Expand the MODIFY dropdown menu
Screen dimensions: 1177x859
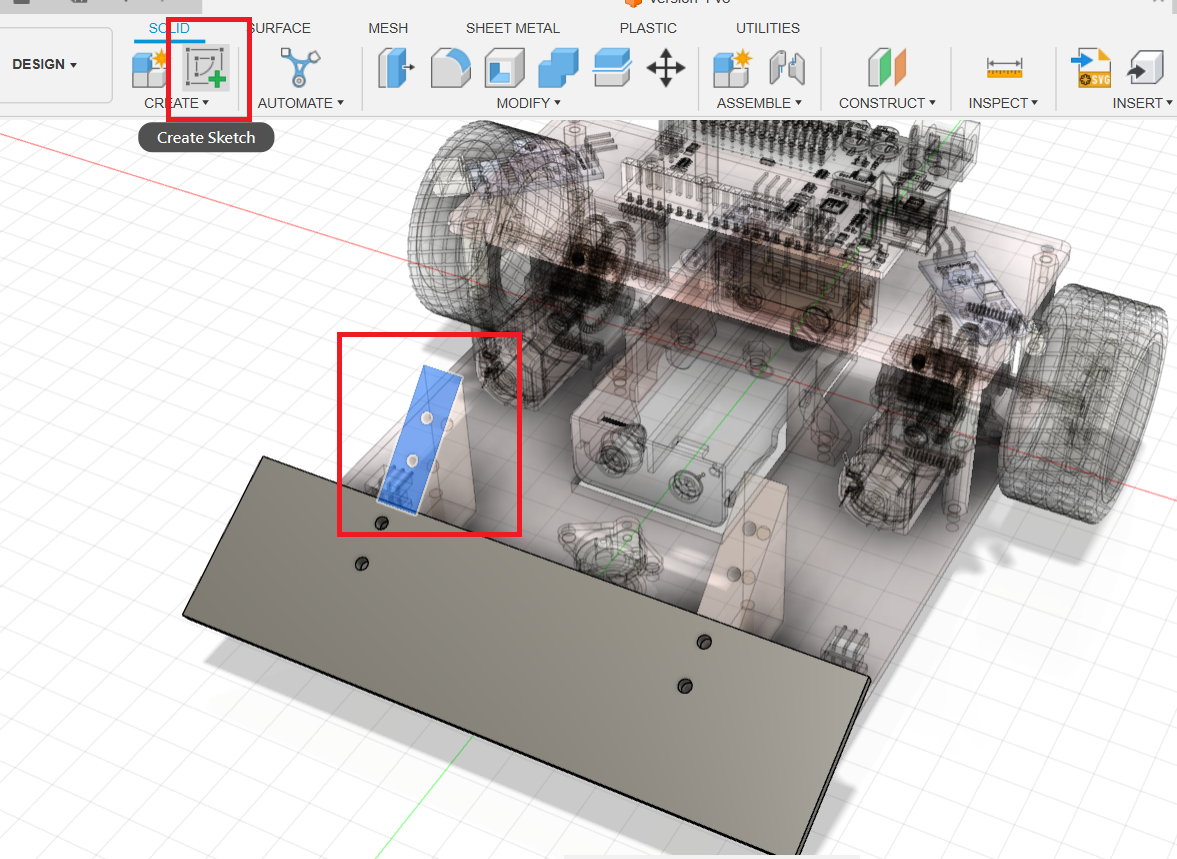(x=528, y=103)
